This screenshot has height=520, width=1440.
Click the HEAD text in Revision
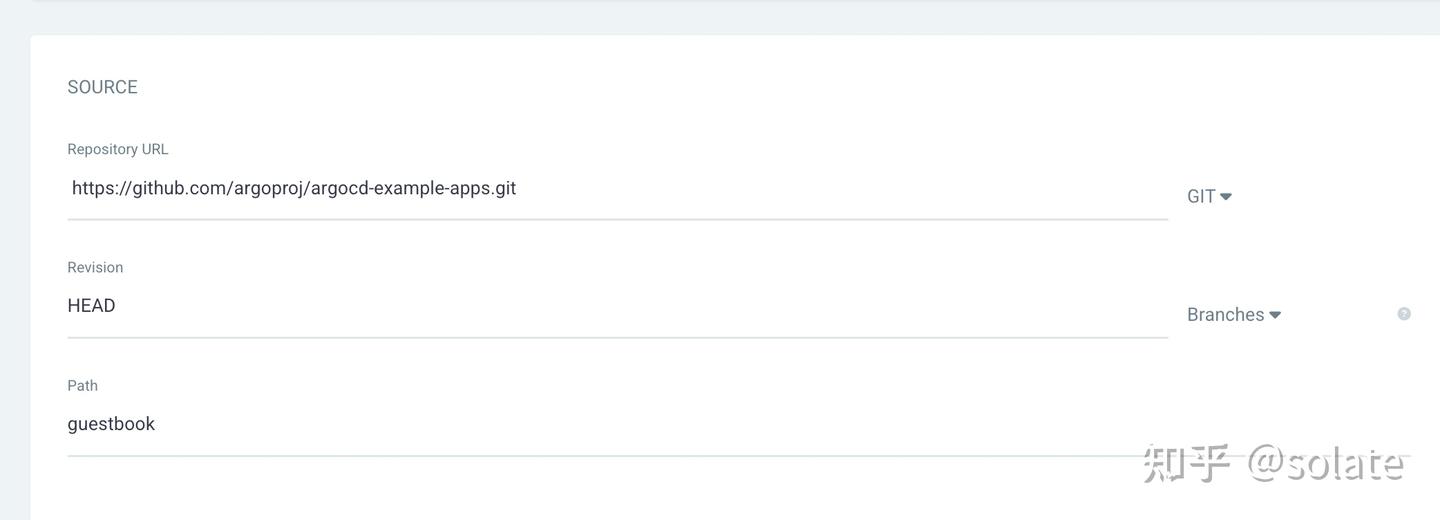pos(91,306)
